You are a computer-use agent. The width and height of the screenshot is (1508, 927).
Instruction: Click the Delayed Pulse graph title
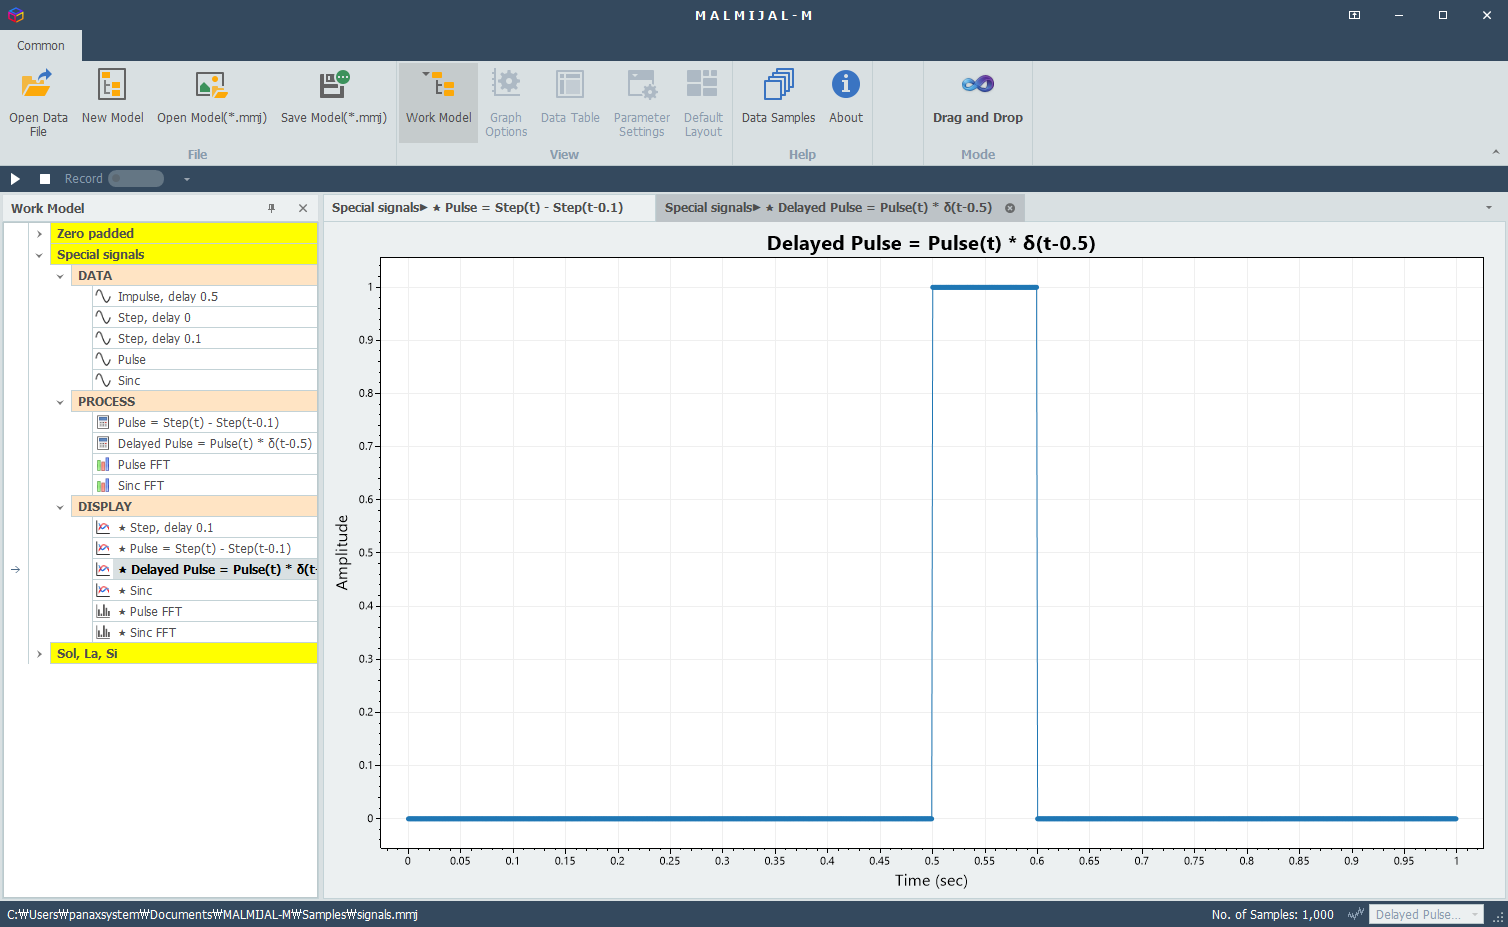(x=931, y=243)
